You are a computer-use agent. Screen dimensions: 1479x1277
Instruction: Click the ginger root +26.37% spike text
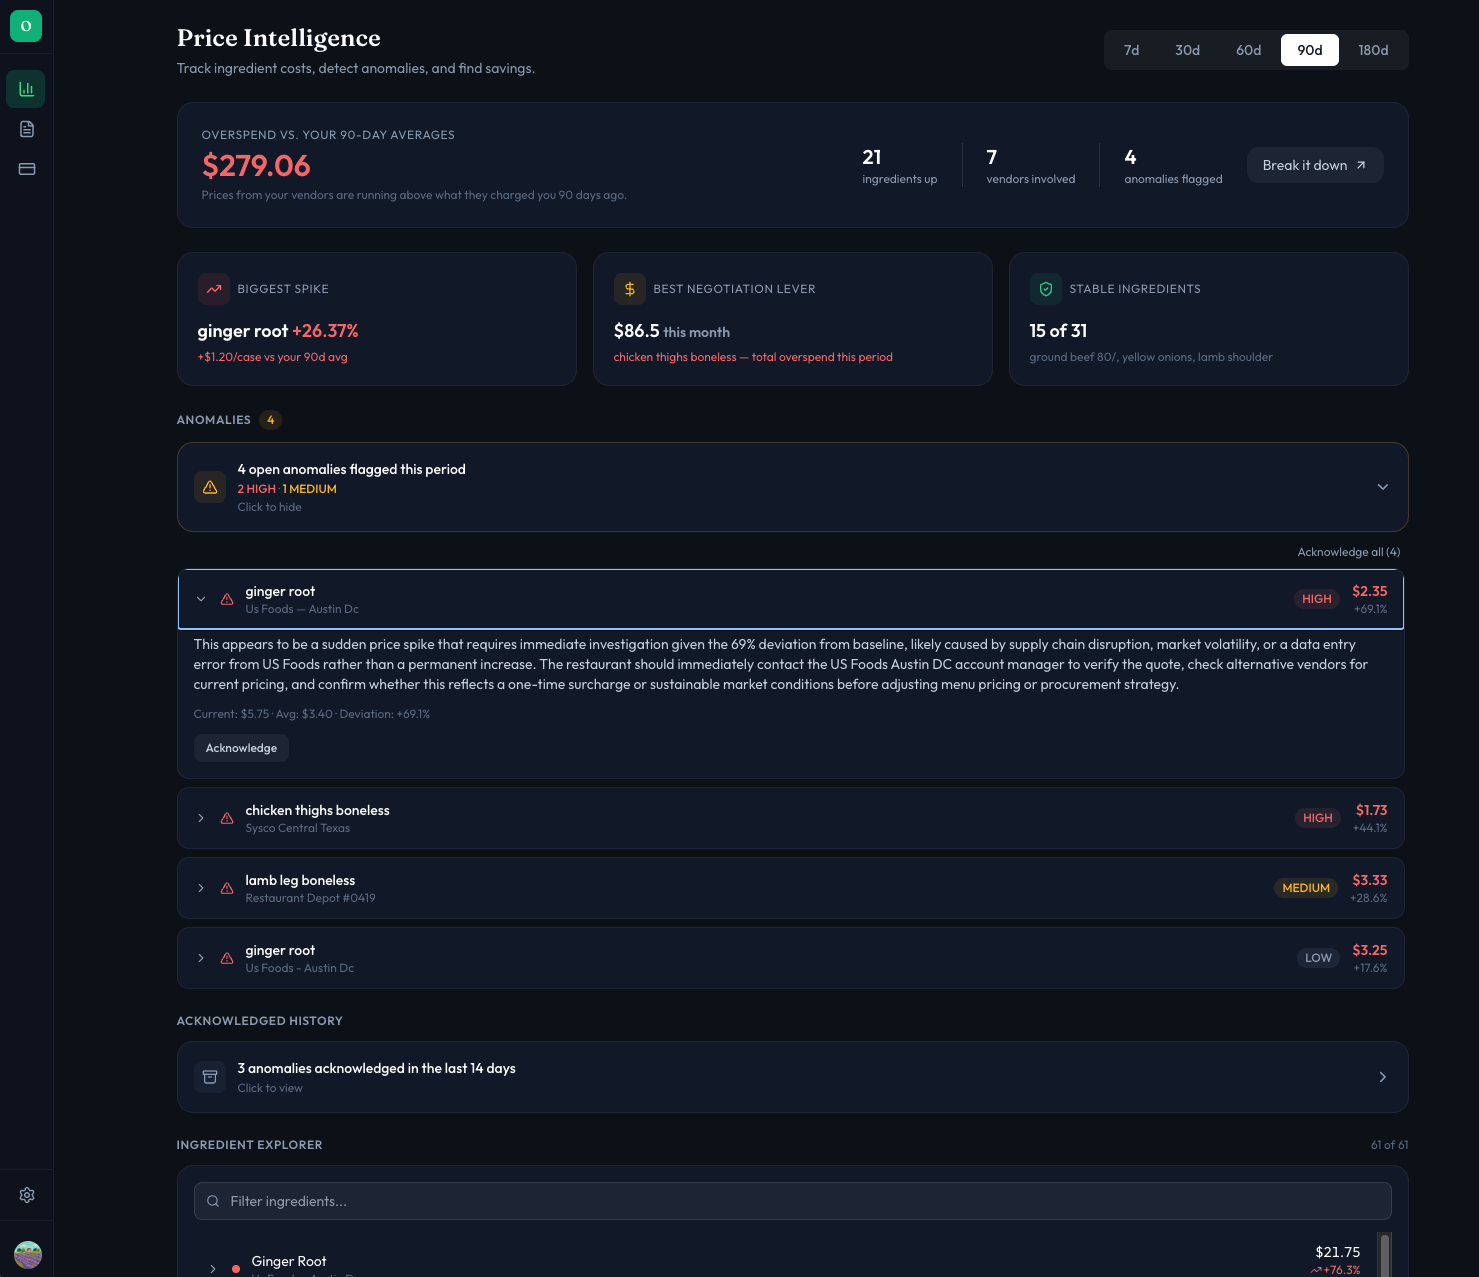278,331
